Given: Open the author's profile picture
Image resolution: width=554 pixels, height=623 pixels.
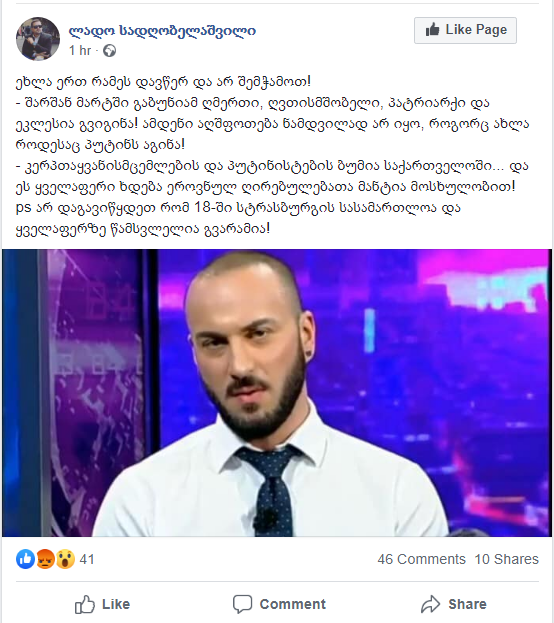Looking at the screenshot, I should tap(38, 39).
